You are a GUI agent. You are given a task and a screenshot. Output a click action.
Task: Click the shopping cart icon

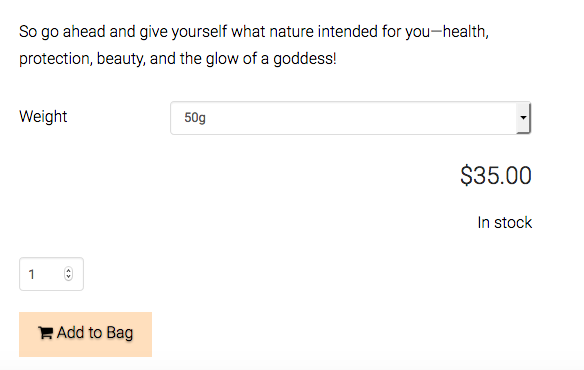[x=45, y=333]
